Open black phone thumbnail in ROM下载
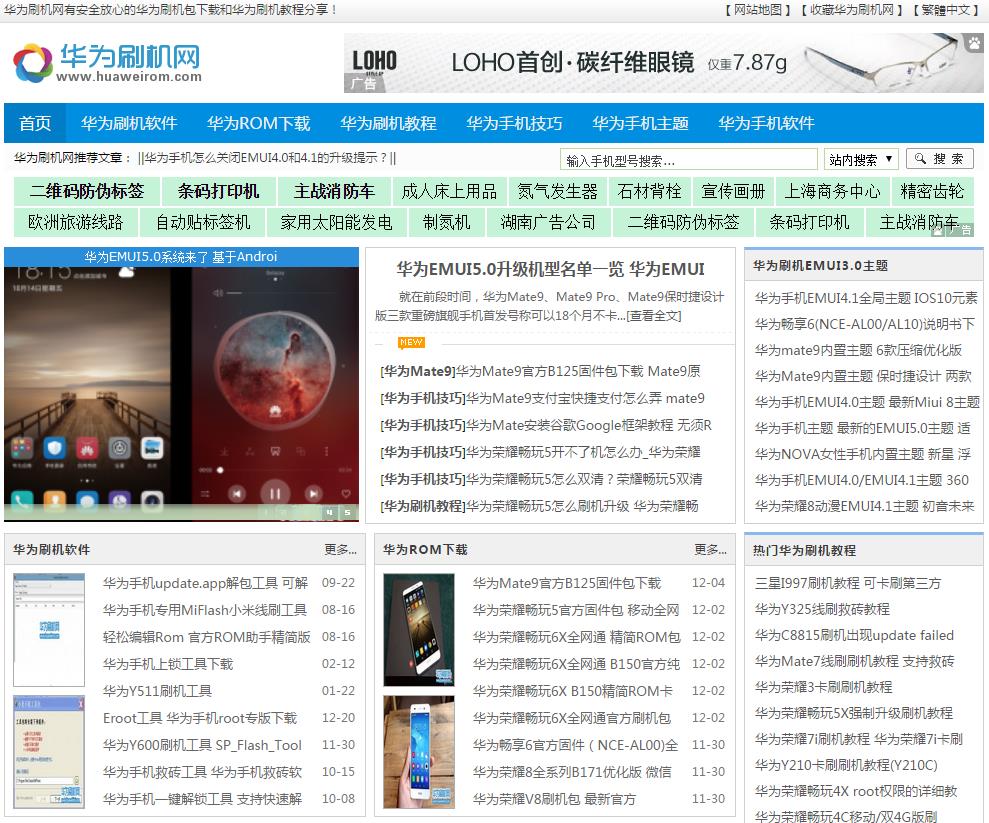989x823 pixels. [x=419, y=629]
